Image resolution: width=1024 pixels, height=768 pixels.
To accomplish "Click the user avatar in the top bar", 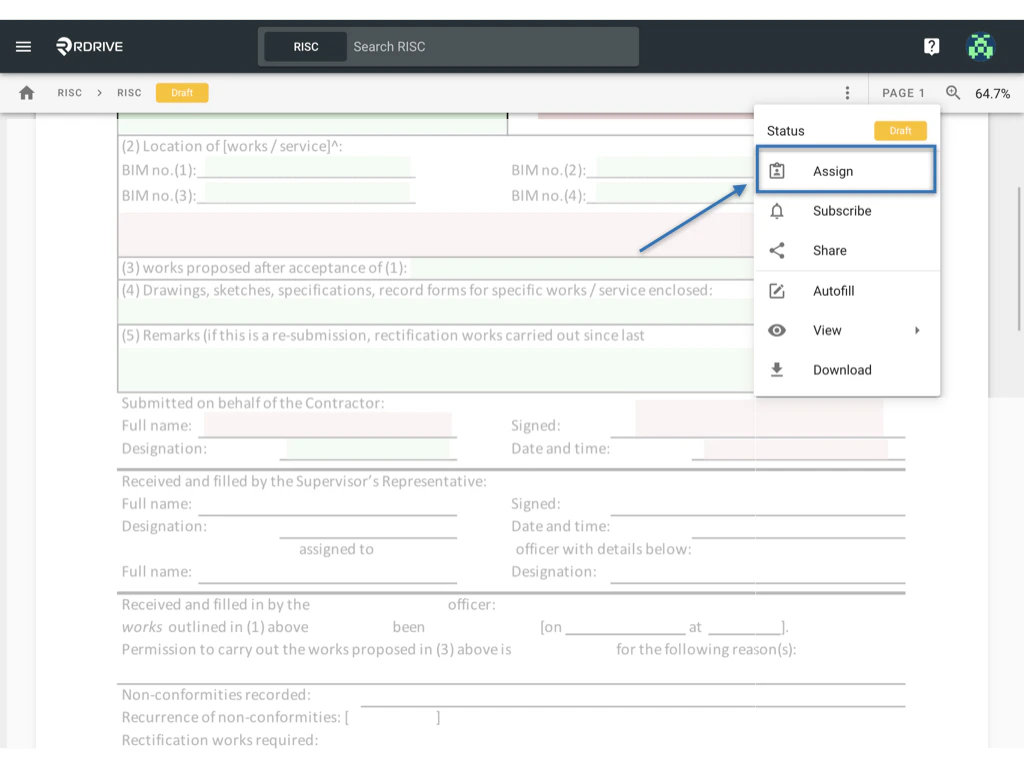I will point(980,46).
